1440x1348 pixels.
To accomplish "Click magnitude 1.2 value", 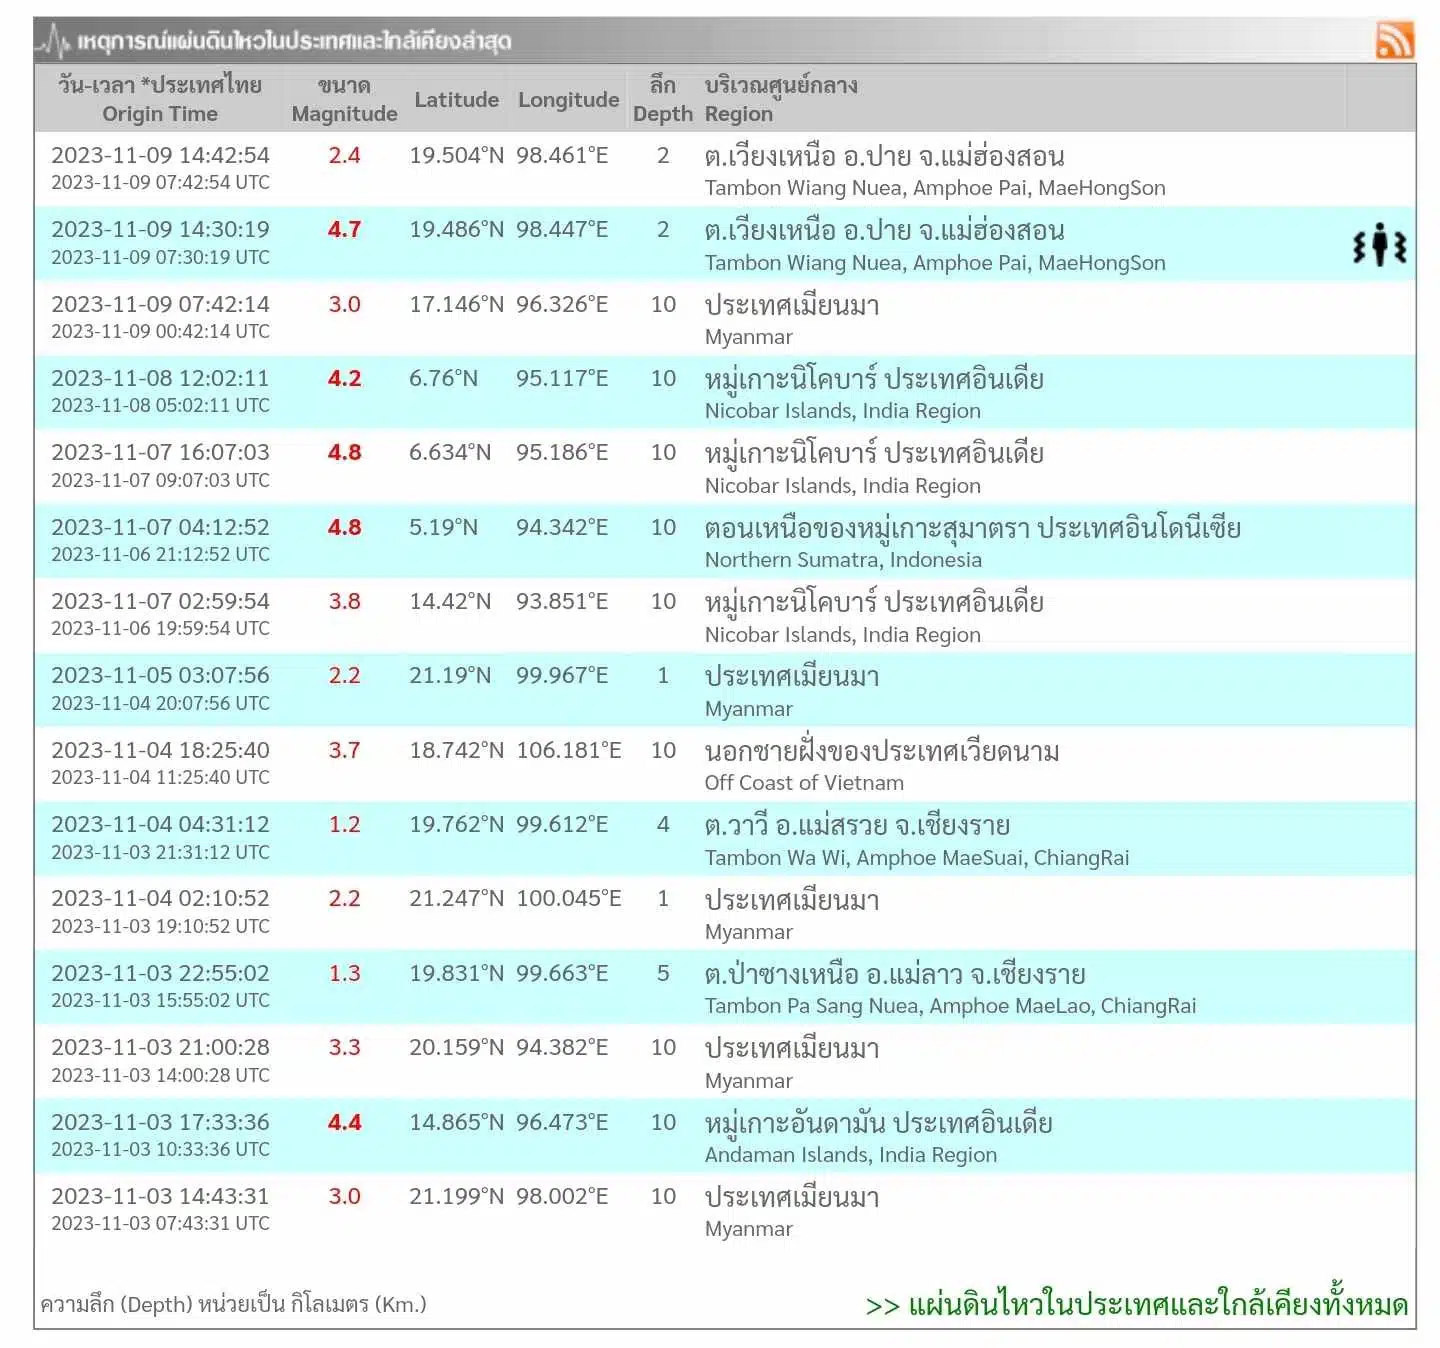I will 344,824.
